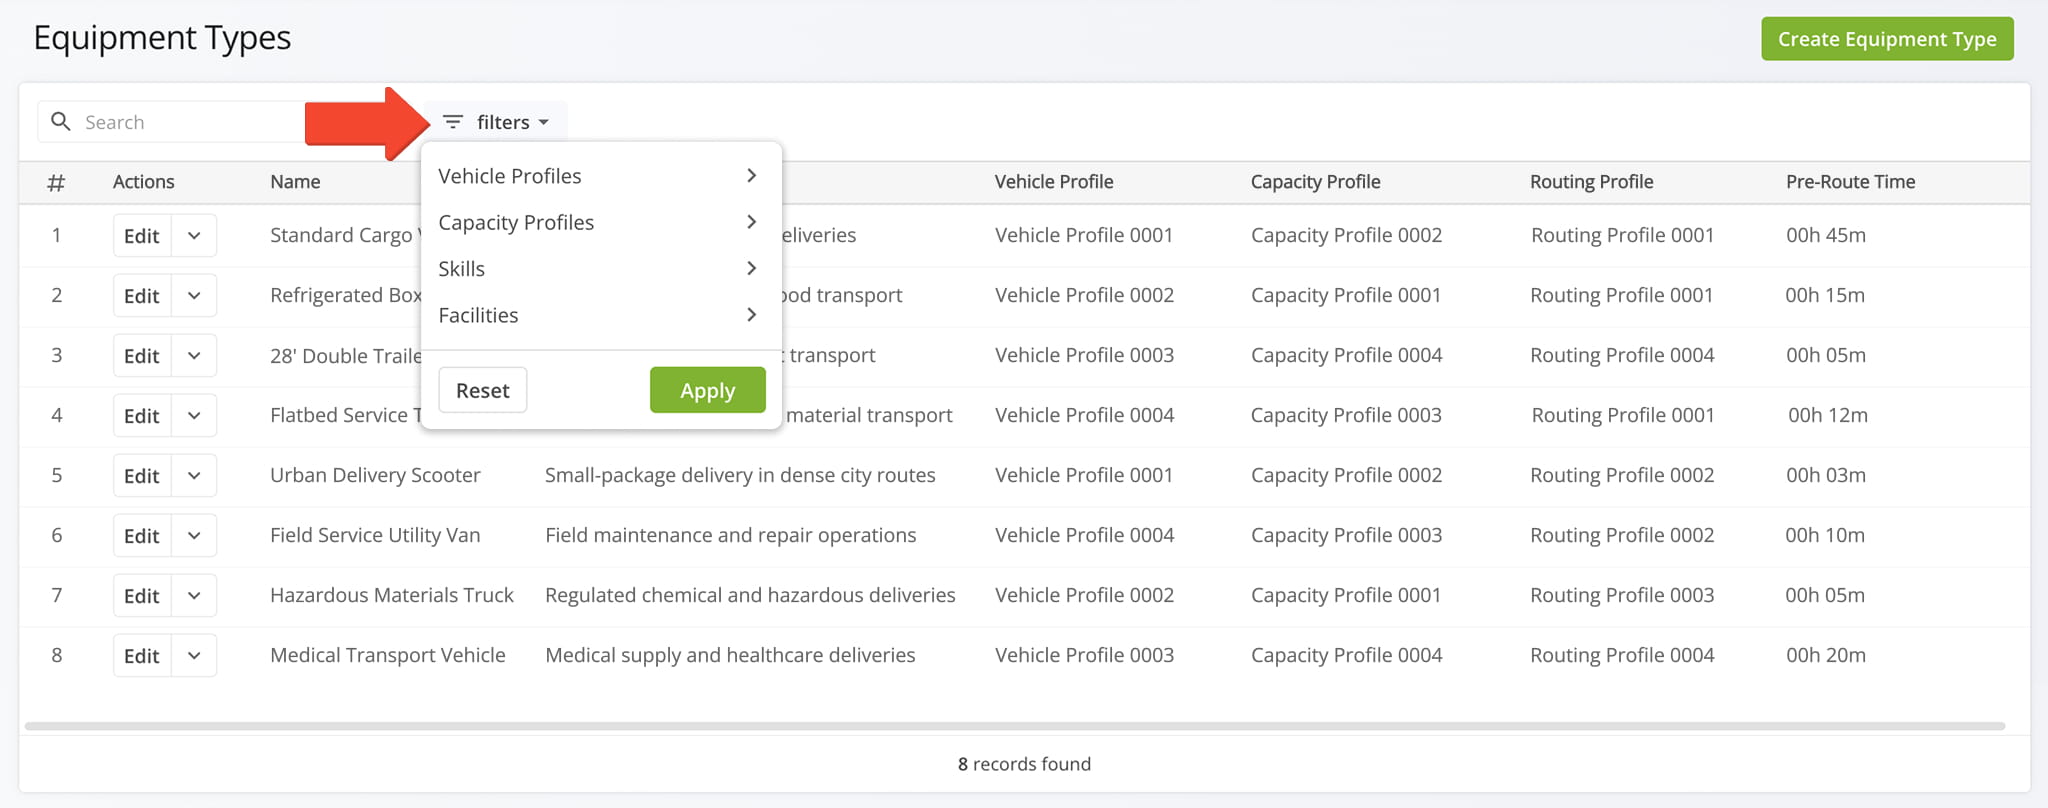Click the horizontal scrollbar under the table

1015,726
